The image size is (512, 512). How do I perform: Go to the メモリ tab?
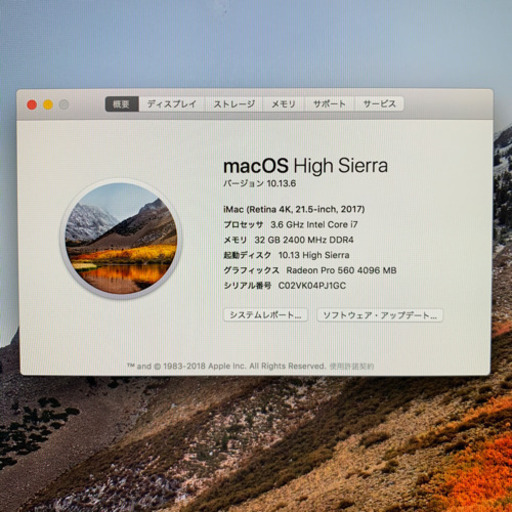coord(283,104)
